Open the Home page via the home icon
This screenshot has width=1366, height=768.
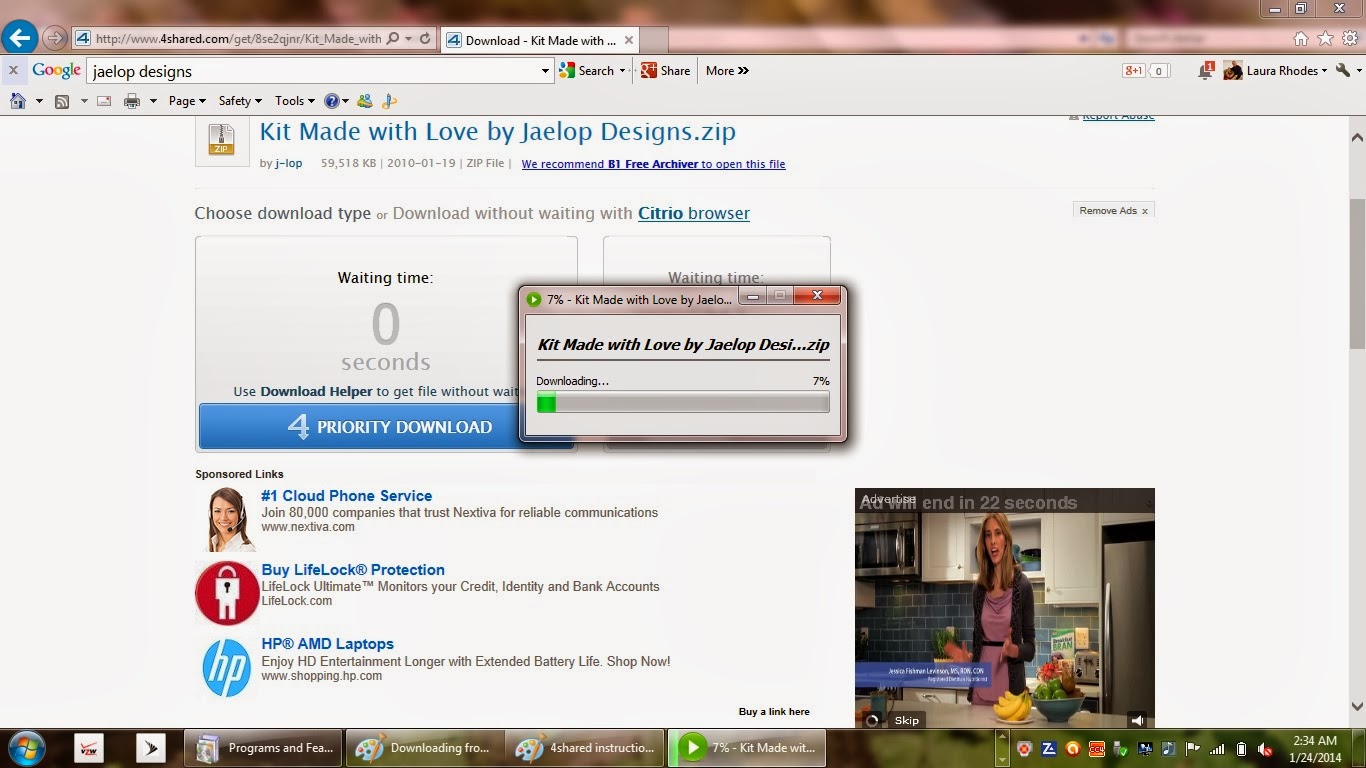click(17, 100)
